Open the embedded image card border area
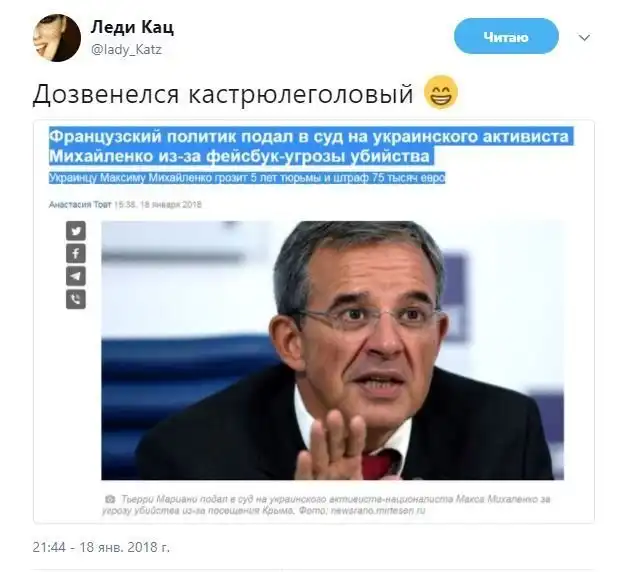The image size is (622, 572). click(x=313, y=321)
